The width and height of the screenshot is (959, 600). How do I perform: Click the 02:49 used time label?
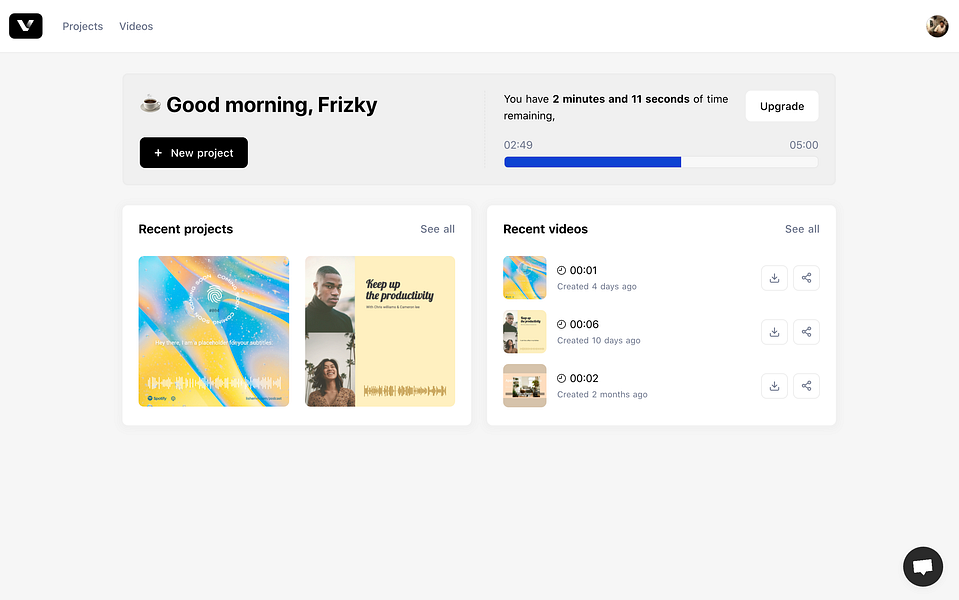(518, 145)
